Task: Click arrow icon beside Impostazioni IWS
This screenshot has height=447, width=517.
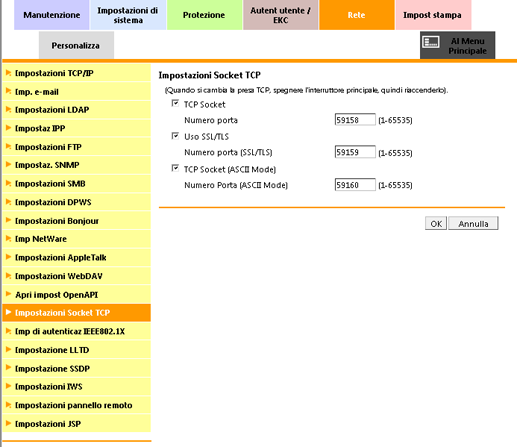Action: tap(9, 386)
